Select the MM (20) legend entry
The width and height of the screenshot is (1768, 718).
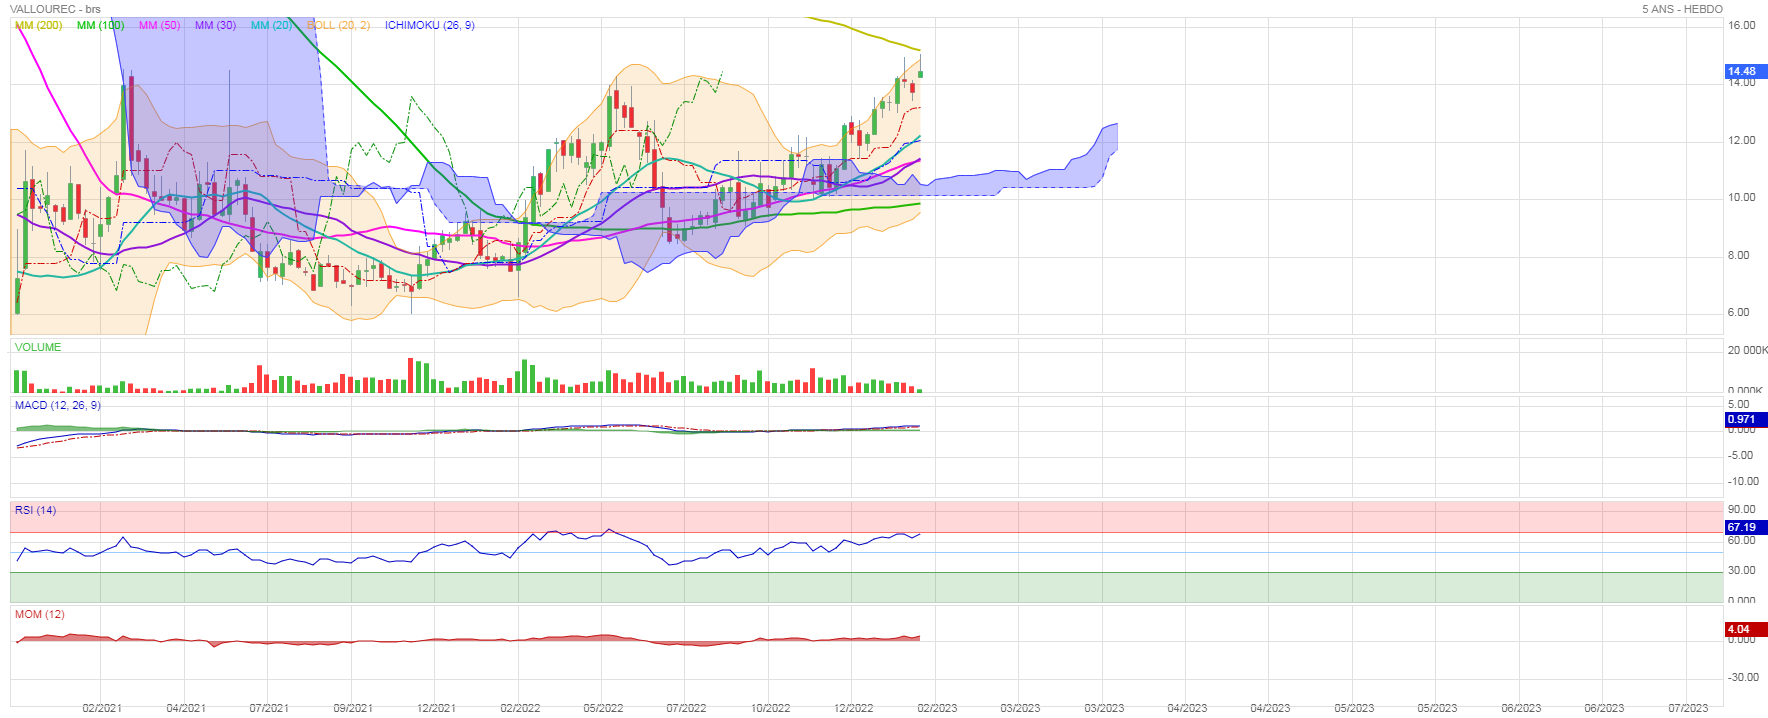click(271, 25)
